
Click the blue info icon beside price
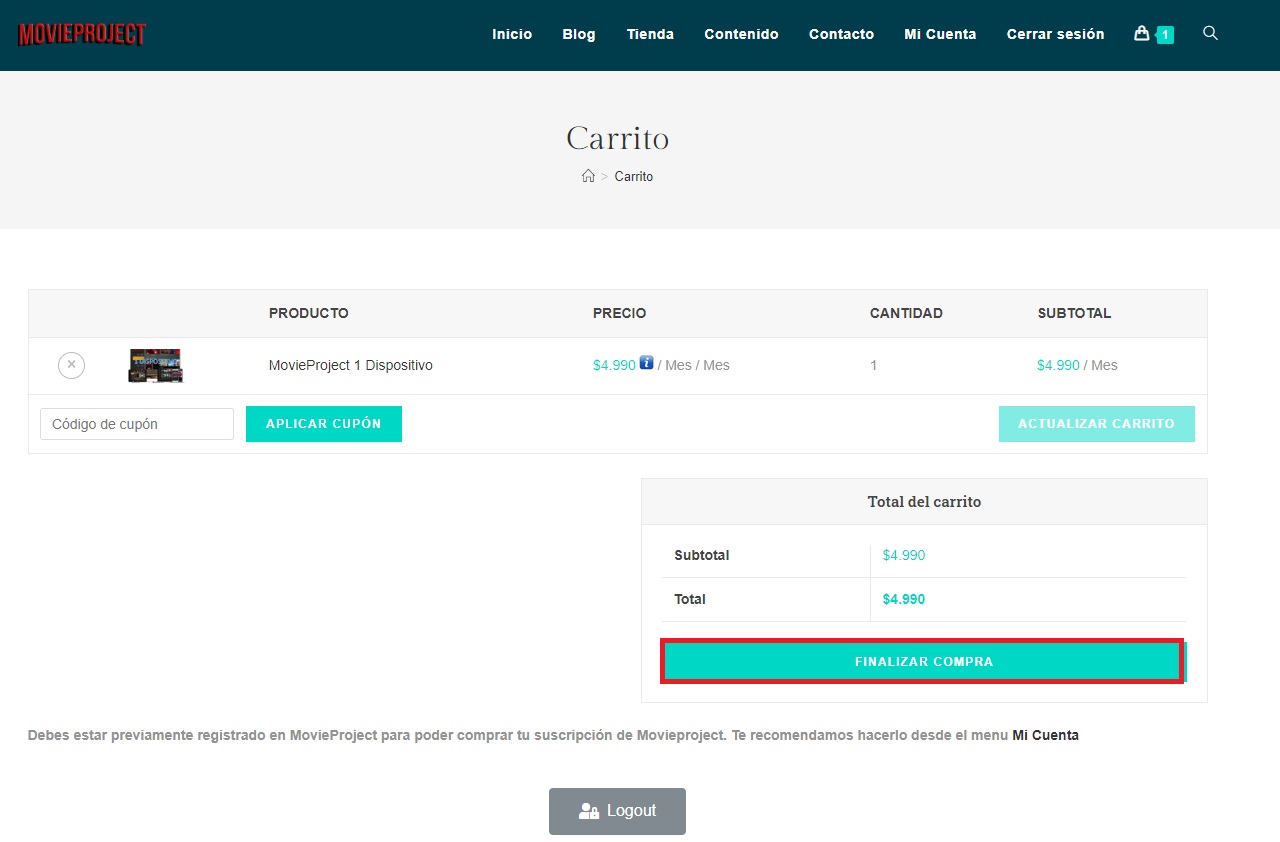coord(646,363)
